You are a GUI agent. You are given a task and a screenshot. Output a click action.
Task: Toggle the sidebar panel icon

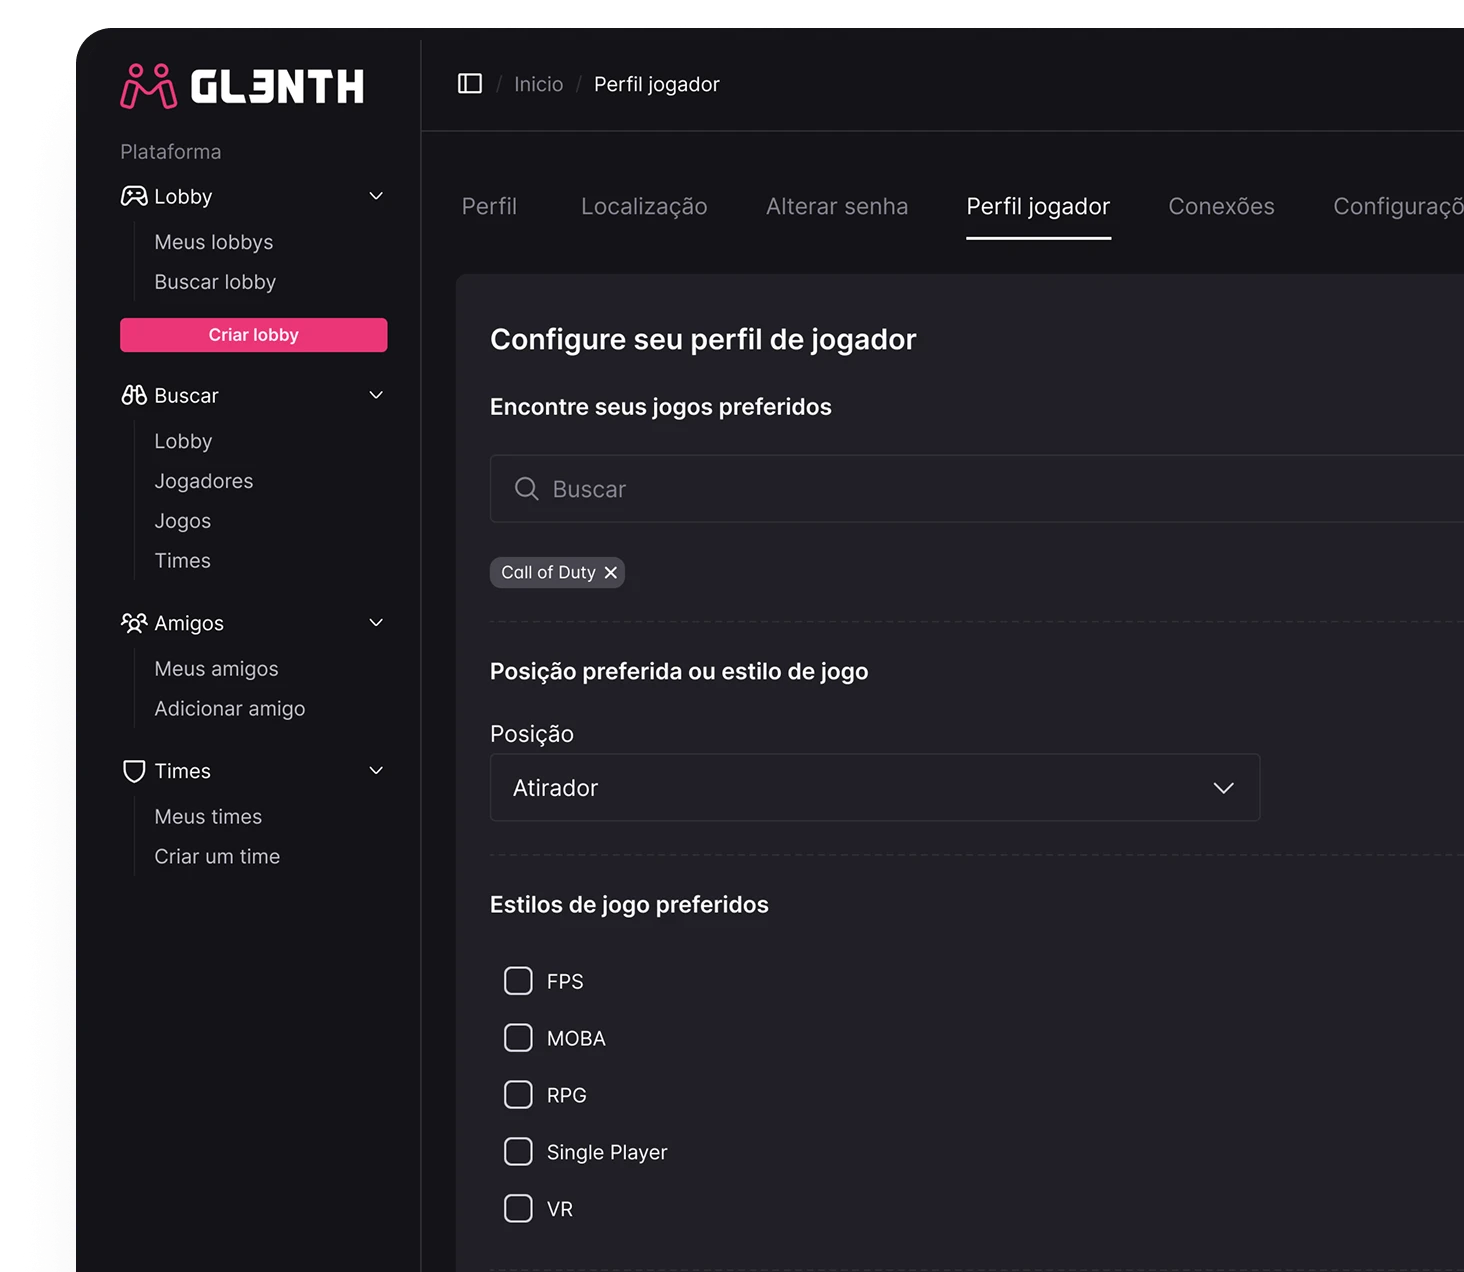click(470, 84)
